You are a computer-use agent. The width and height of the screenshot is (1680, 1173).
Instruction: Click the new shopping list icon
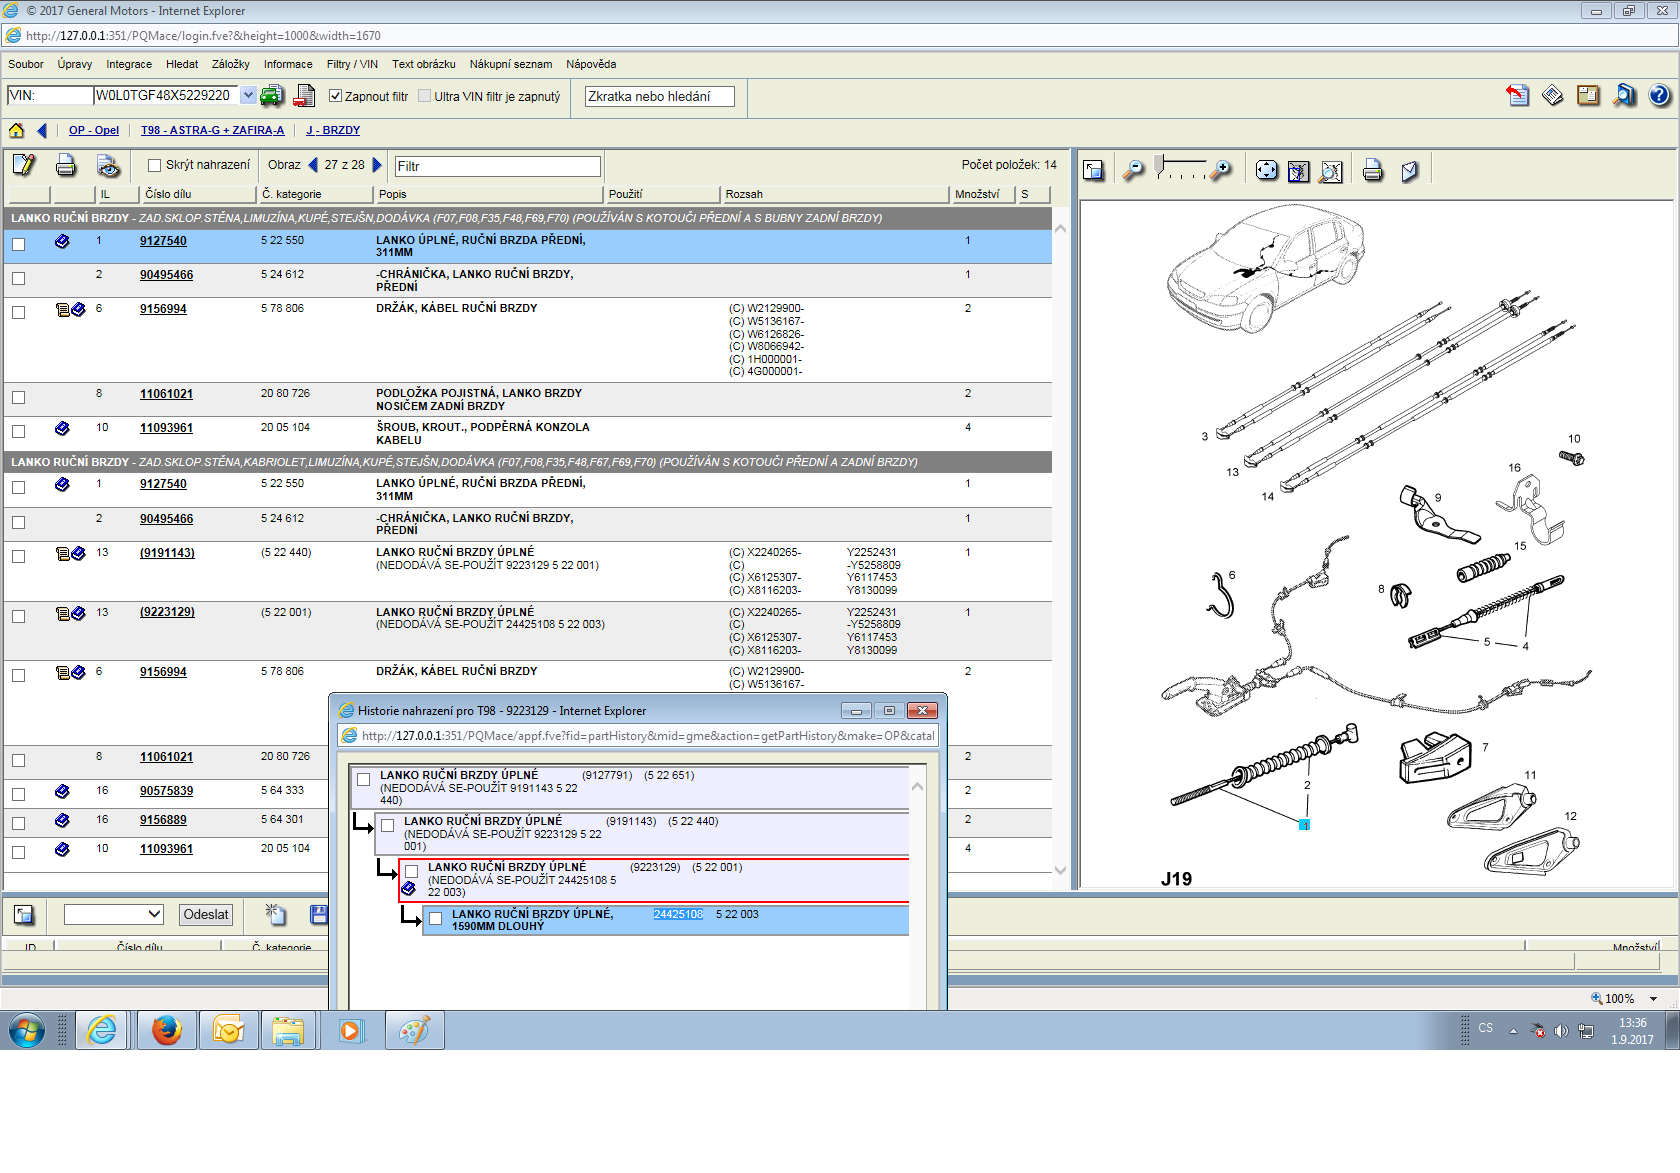click(275, 914)
